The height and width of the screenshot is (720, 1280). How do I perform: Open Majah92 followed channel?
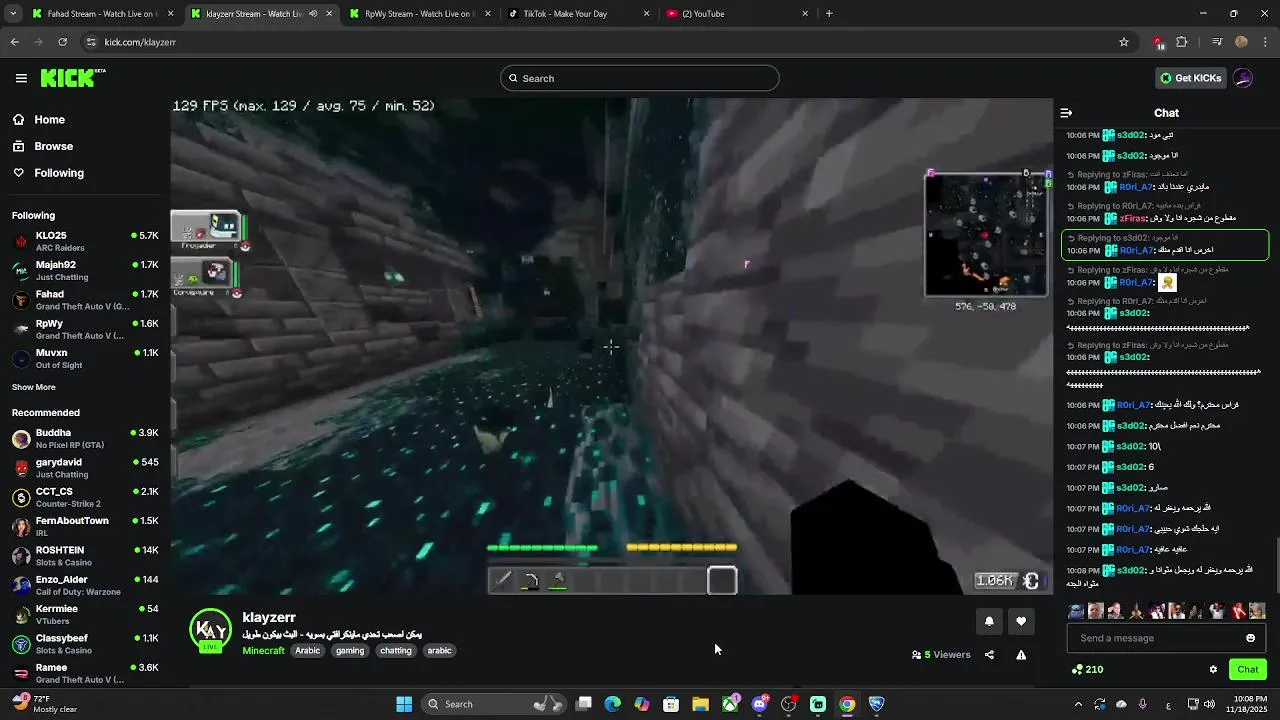point(85,271)
